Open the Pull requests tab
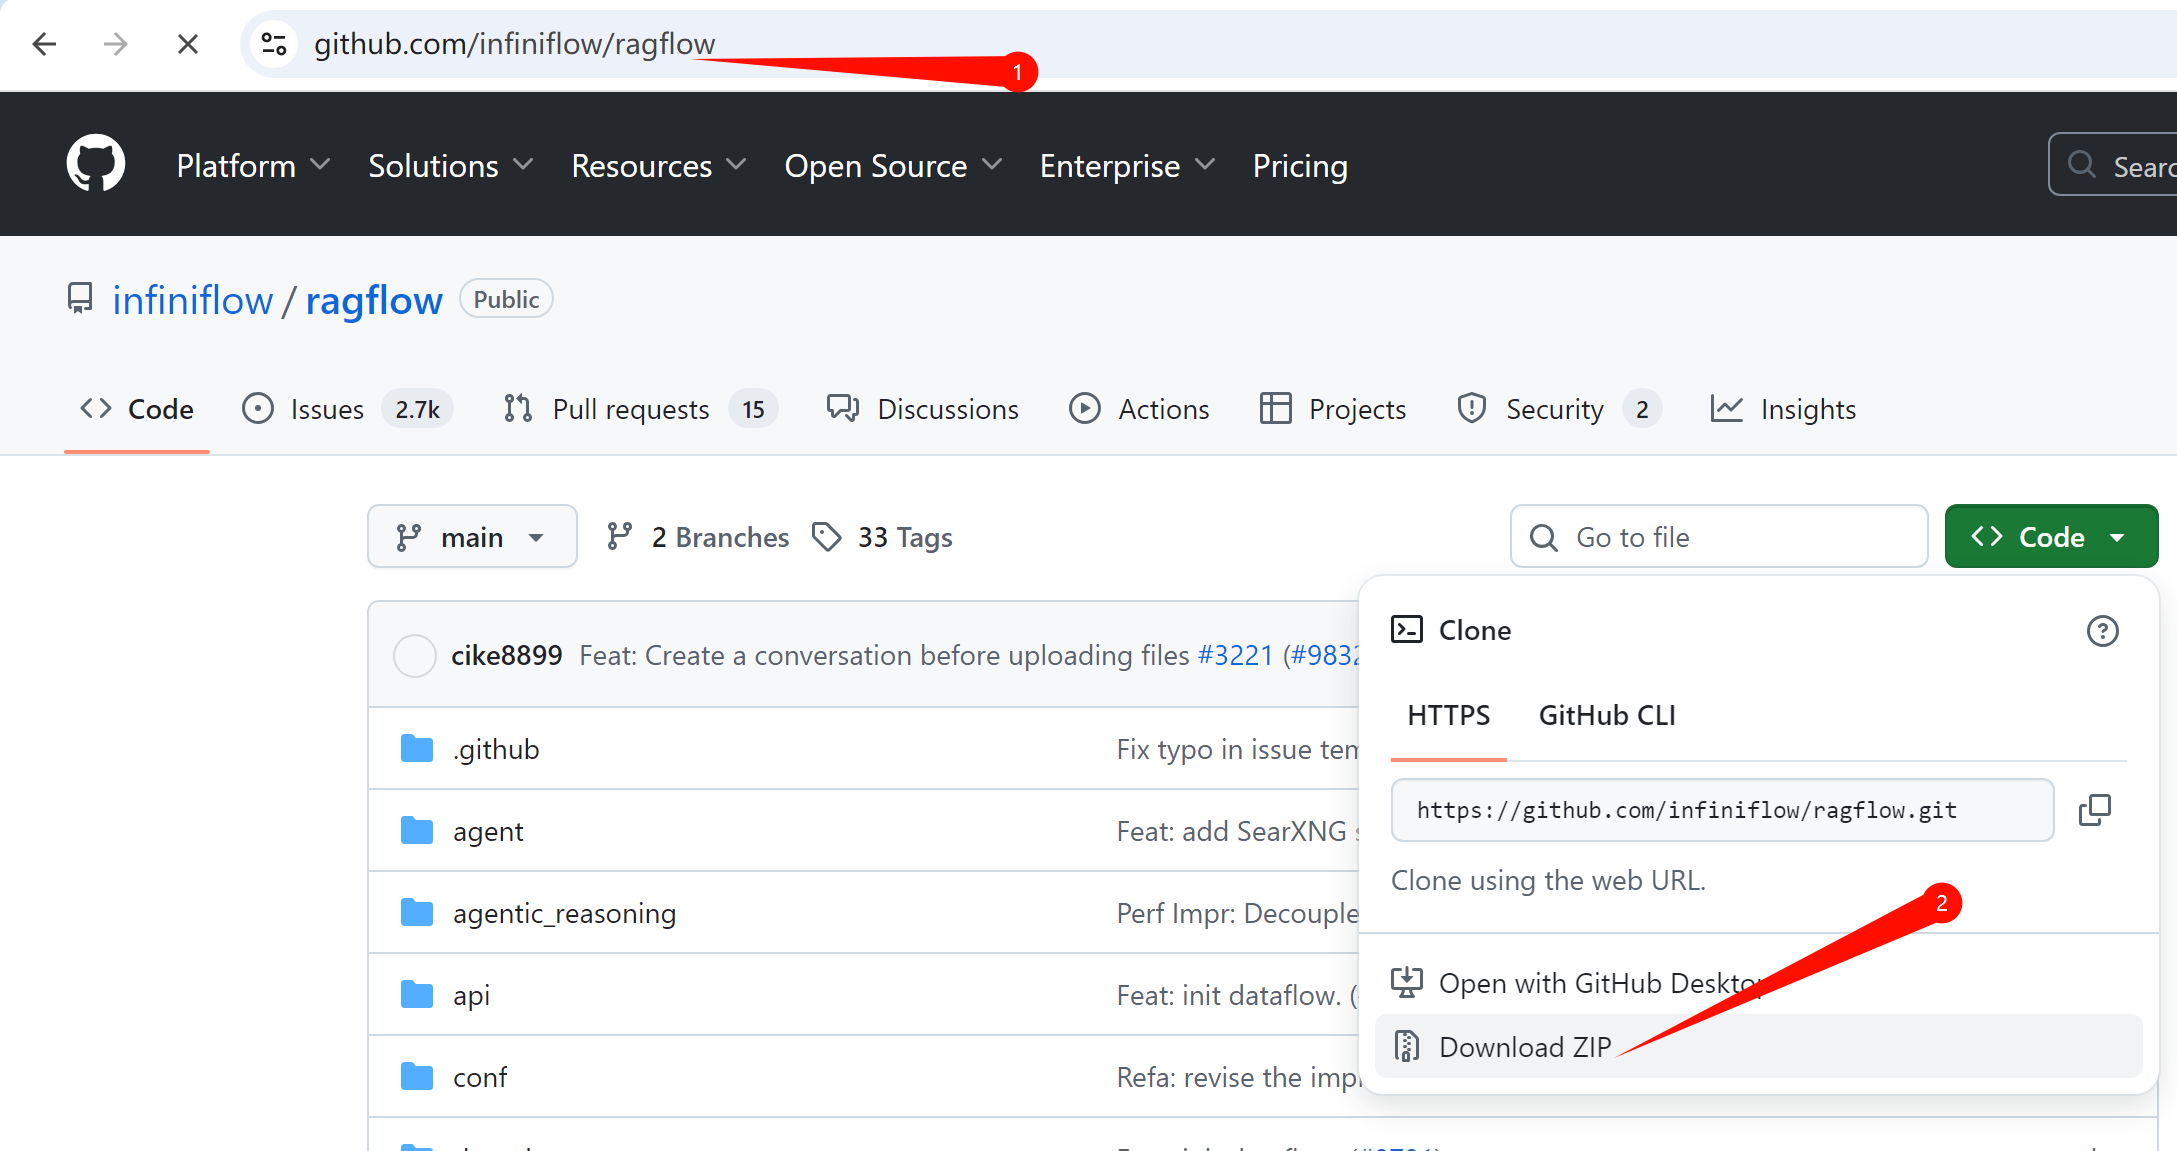 coord(640,409)
